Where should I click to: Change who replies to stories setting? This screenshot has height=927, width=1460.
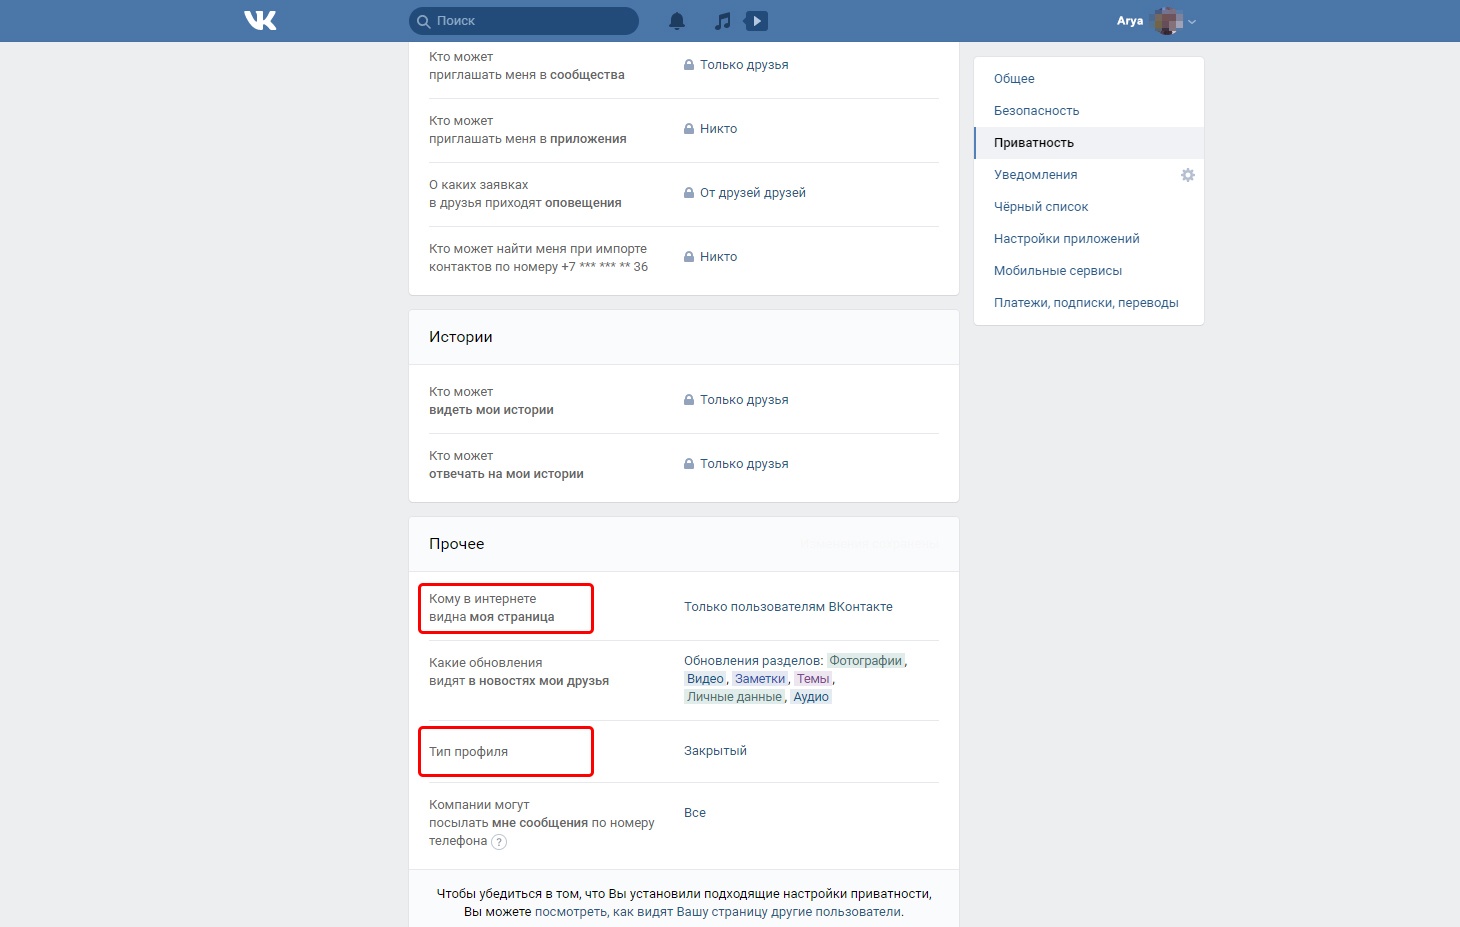point(744,464)
